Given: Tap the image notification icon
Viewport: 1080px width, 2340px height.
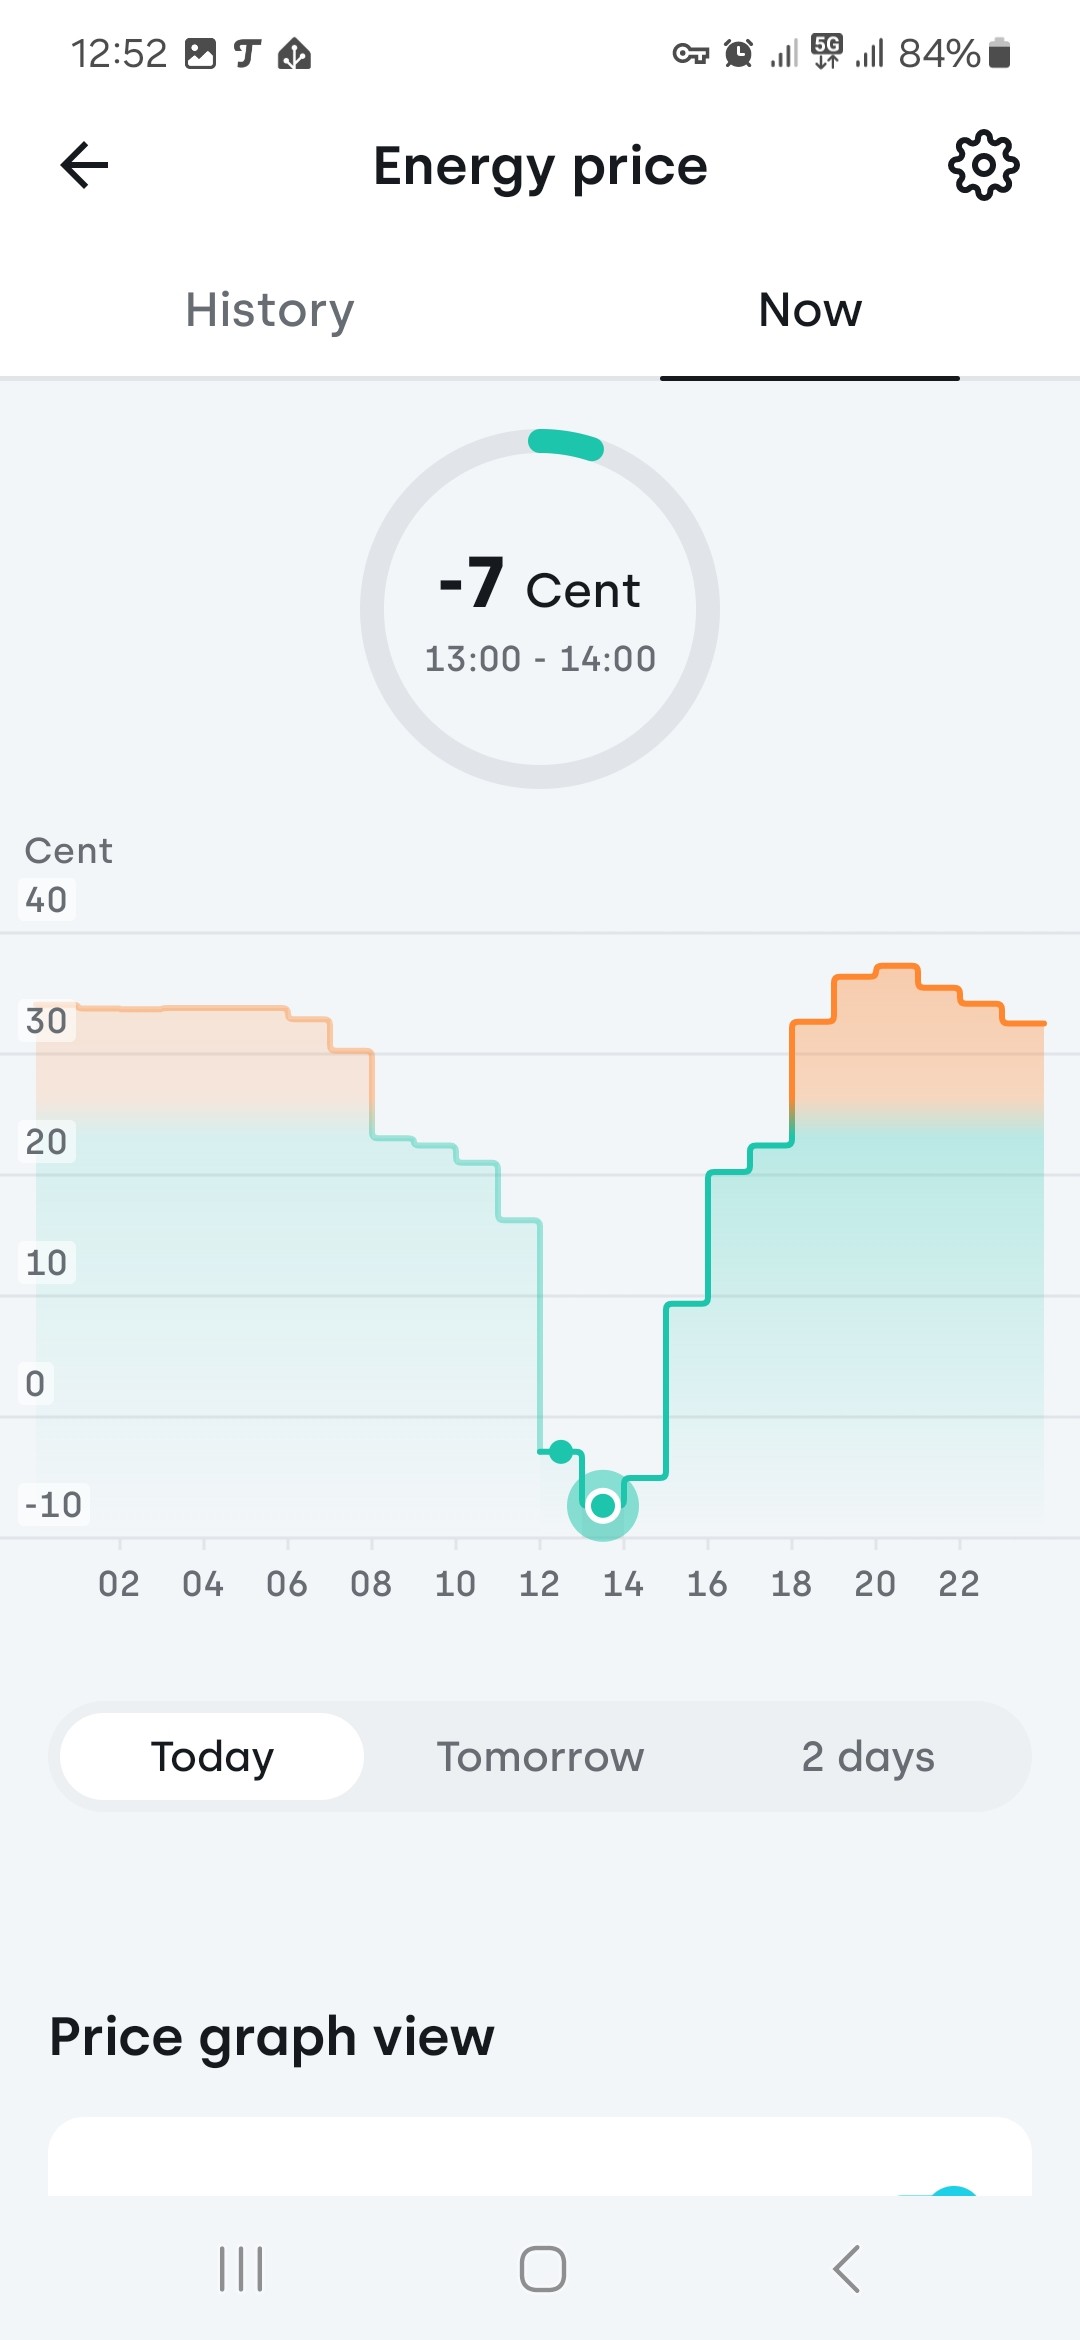Looking at the screenshot, I should click(200, 53).
